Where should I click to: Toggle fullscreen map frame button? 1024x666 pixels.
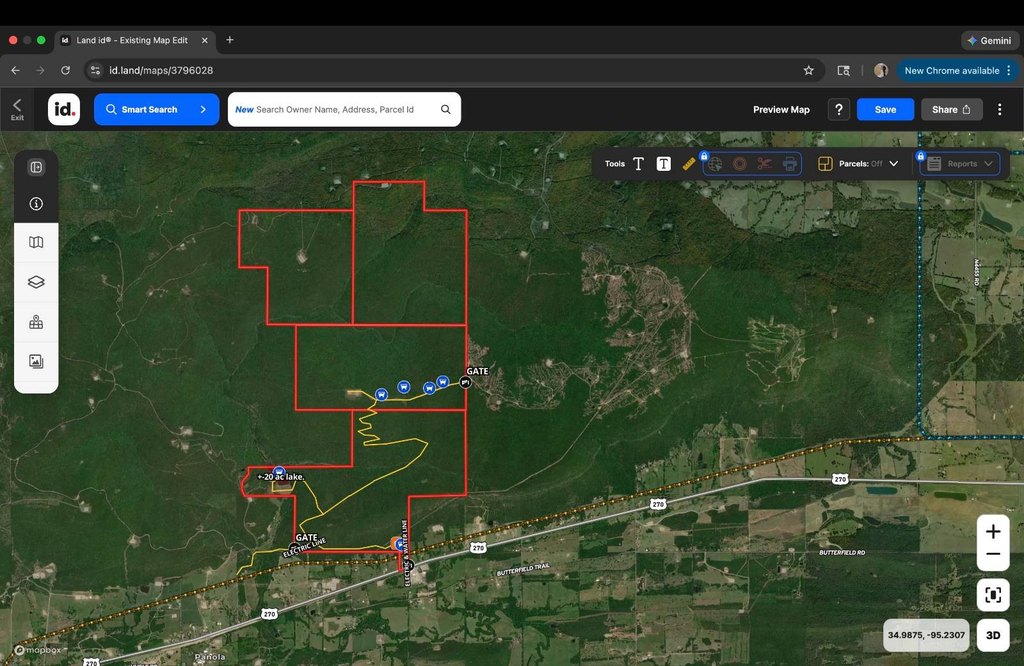[992, 596]
